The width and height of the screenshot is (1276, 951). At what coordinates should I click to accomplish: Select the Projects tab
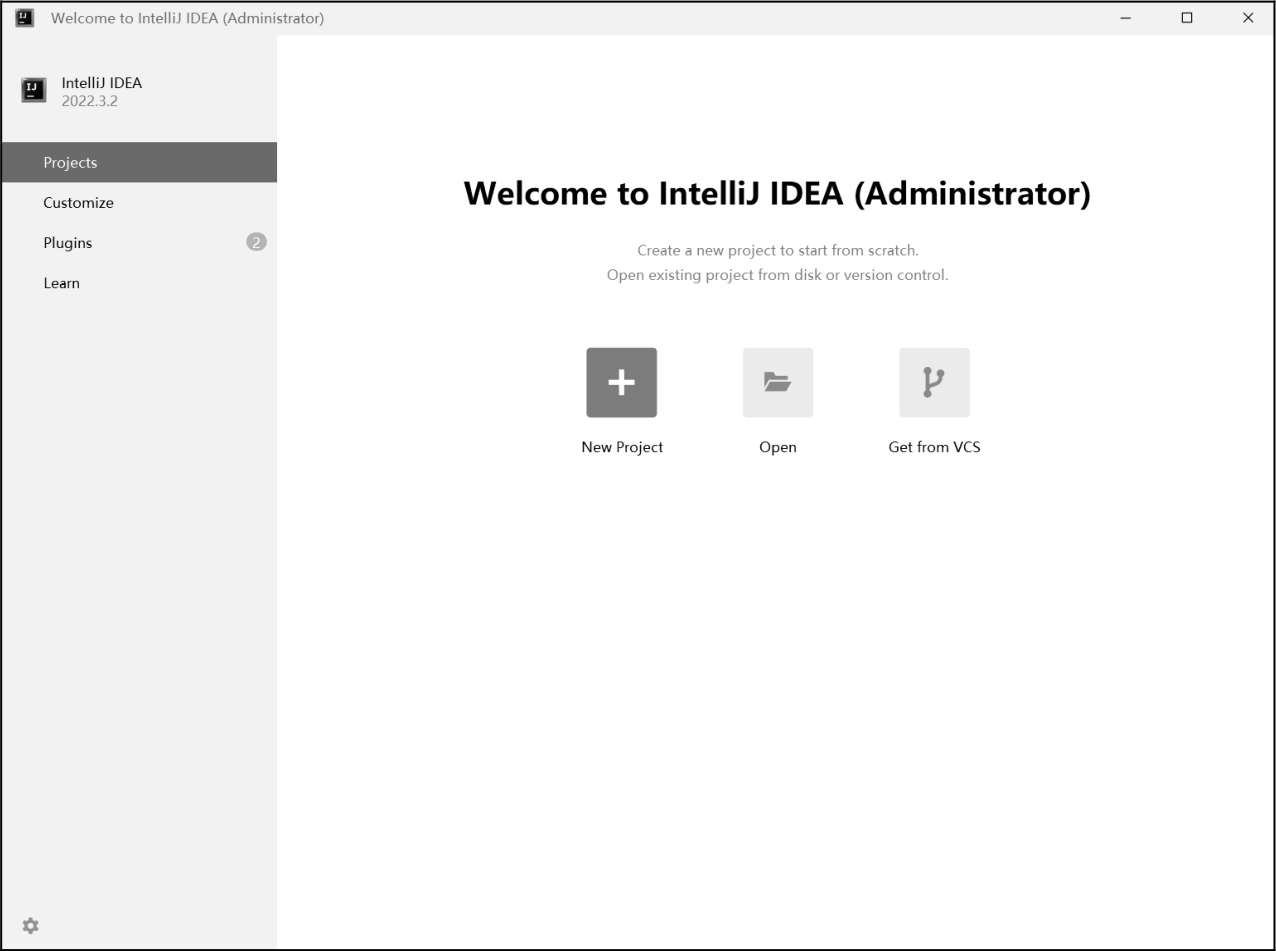[x=139, y=162]
